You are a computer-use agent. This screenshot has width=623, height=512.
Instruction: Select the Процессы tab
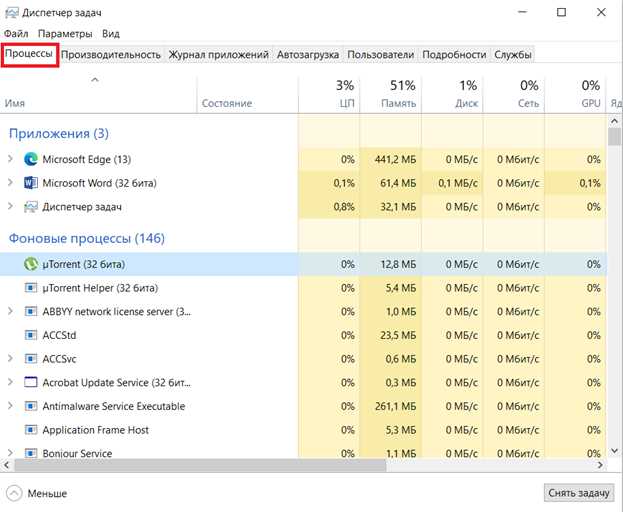(29, 54)
